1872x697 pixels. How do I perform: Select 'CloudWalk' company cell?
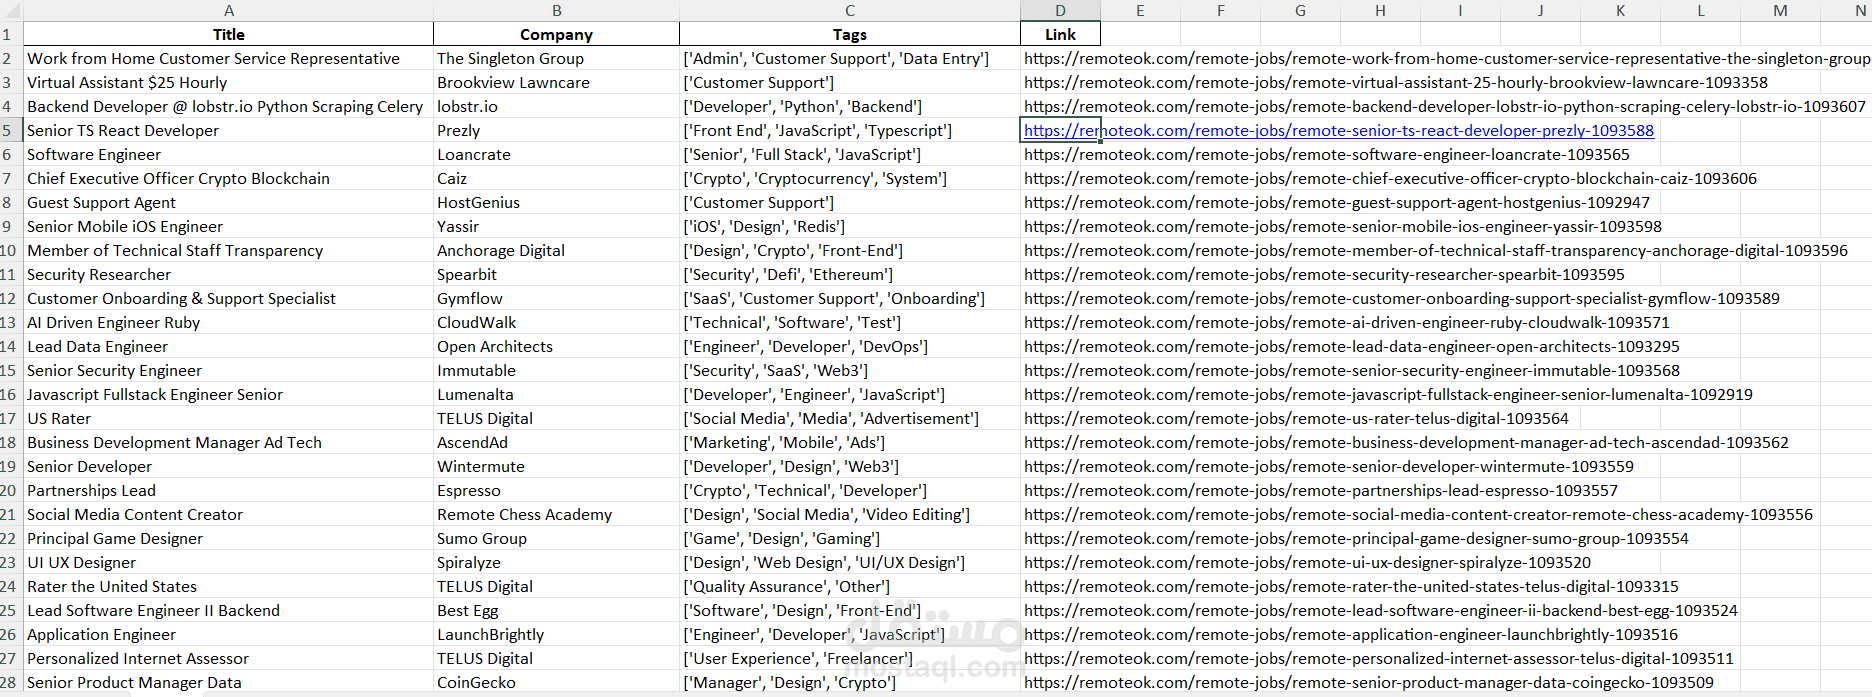pos(556,322)
